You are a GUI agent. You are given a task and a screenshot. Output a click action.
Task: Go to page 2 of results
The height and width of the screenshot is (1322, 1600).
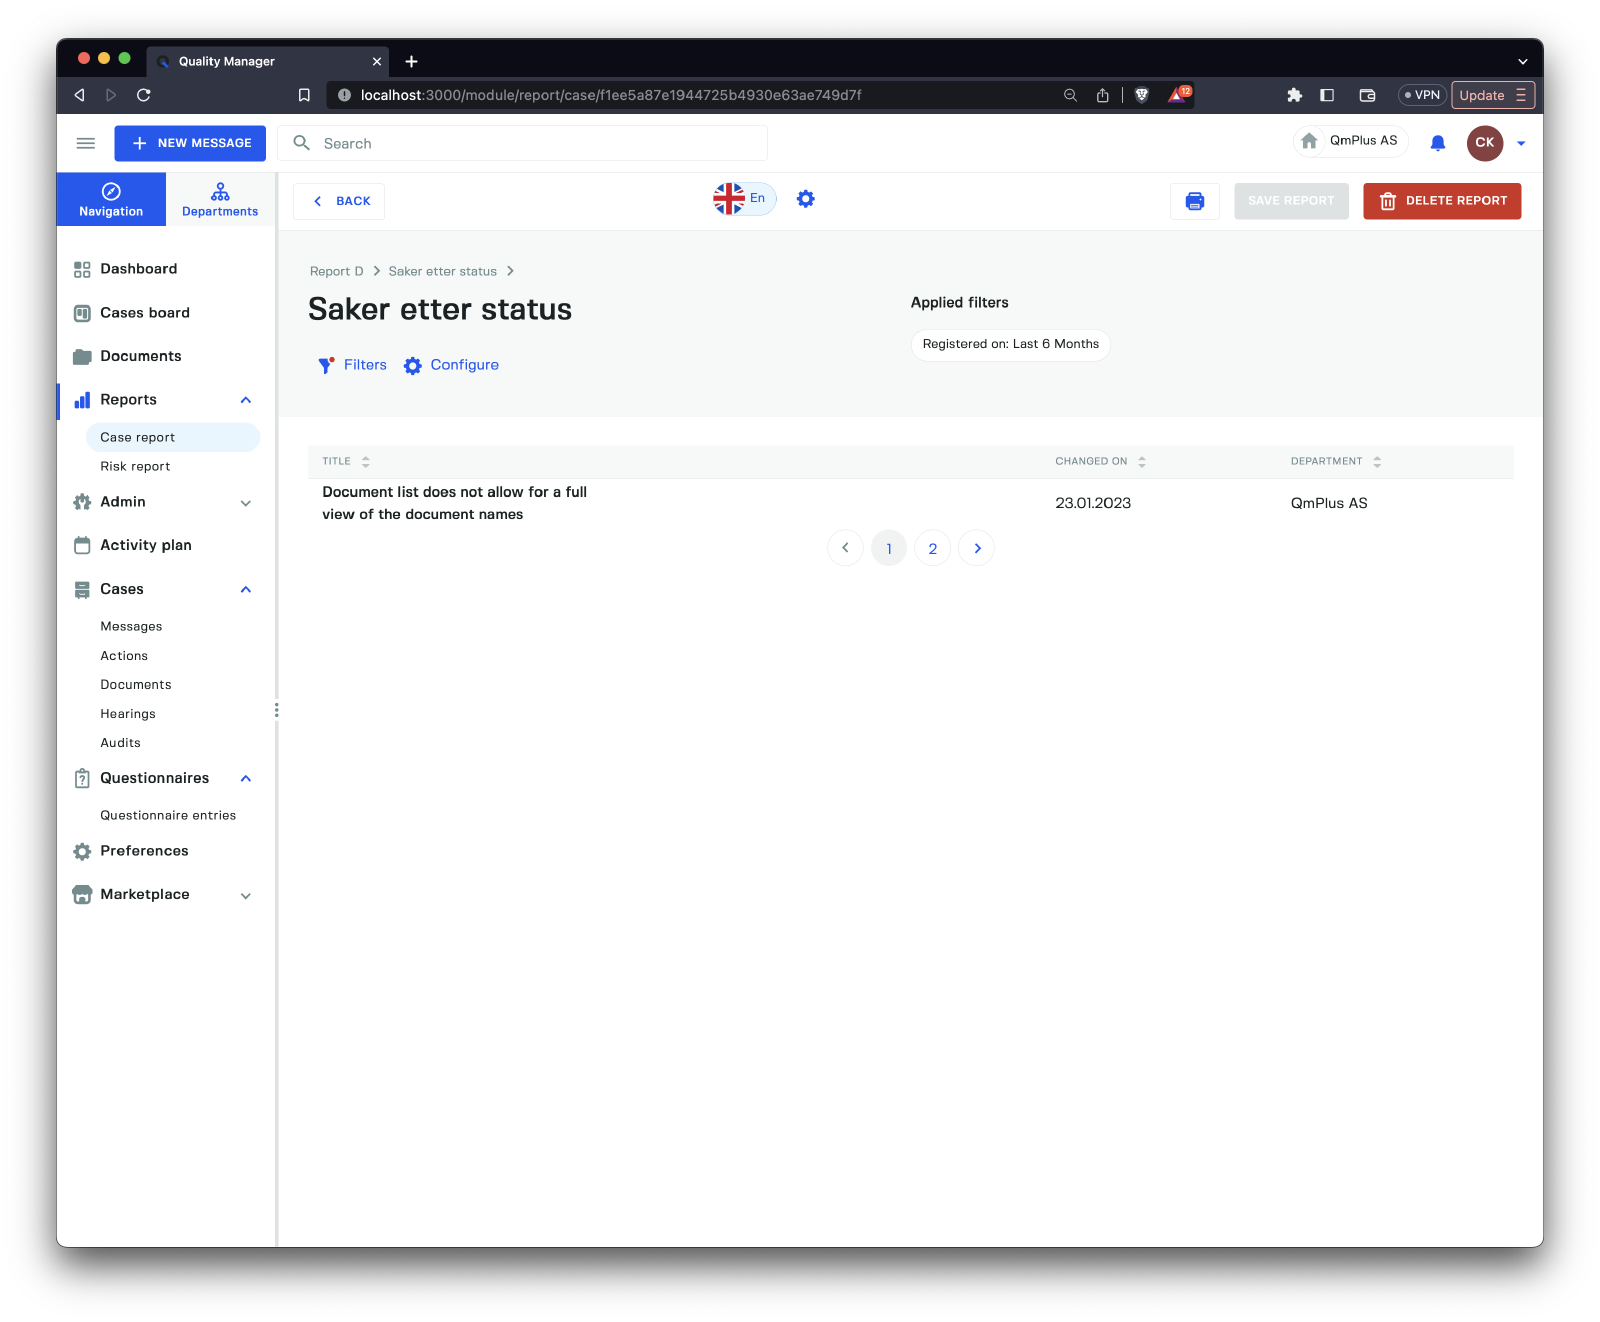tap(932, 548)
